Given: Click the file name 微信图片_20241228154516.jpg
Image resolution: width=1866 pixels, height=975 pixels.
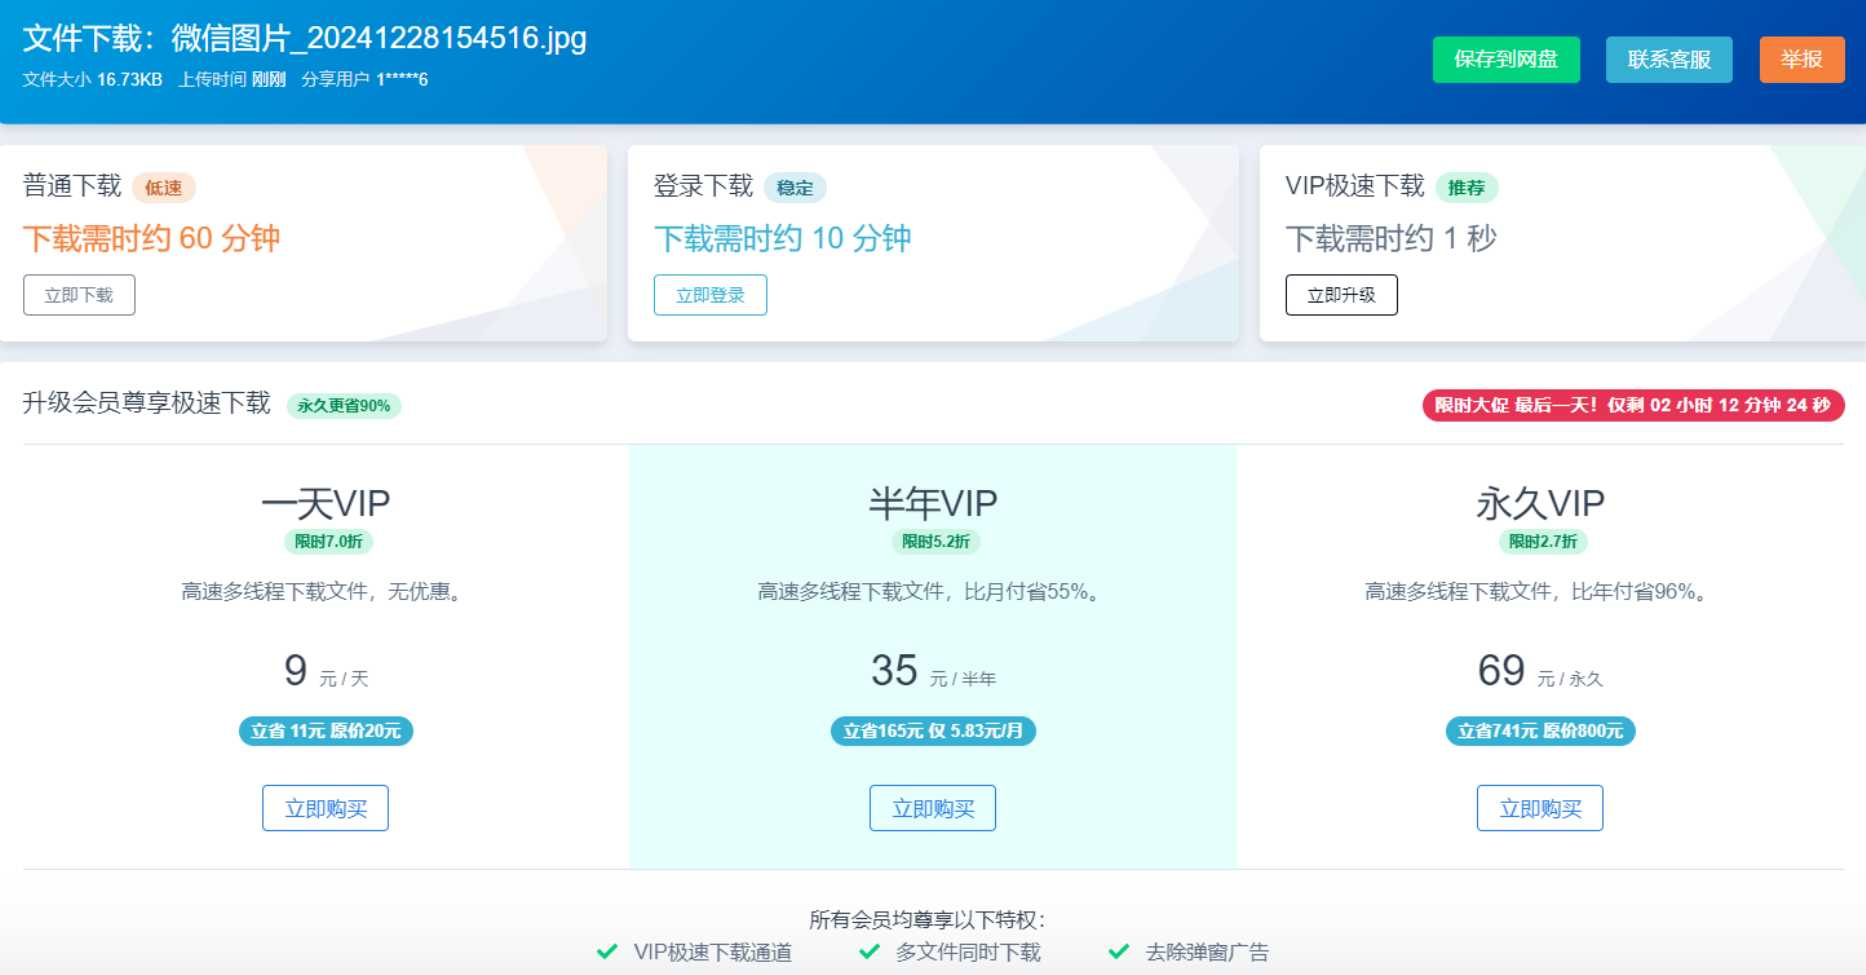Looking at the screenshot, I should point(379,38).
